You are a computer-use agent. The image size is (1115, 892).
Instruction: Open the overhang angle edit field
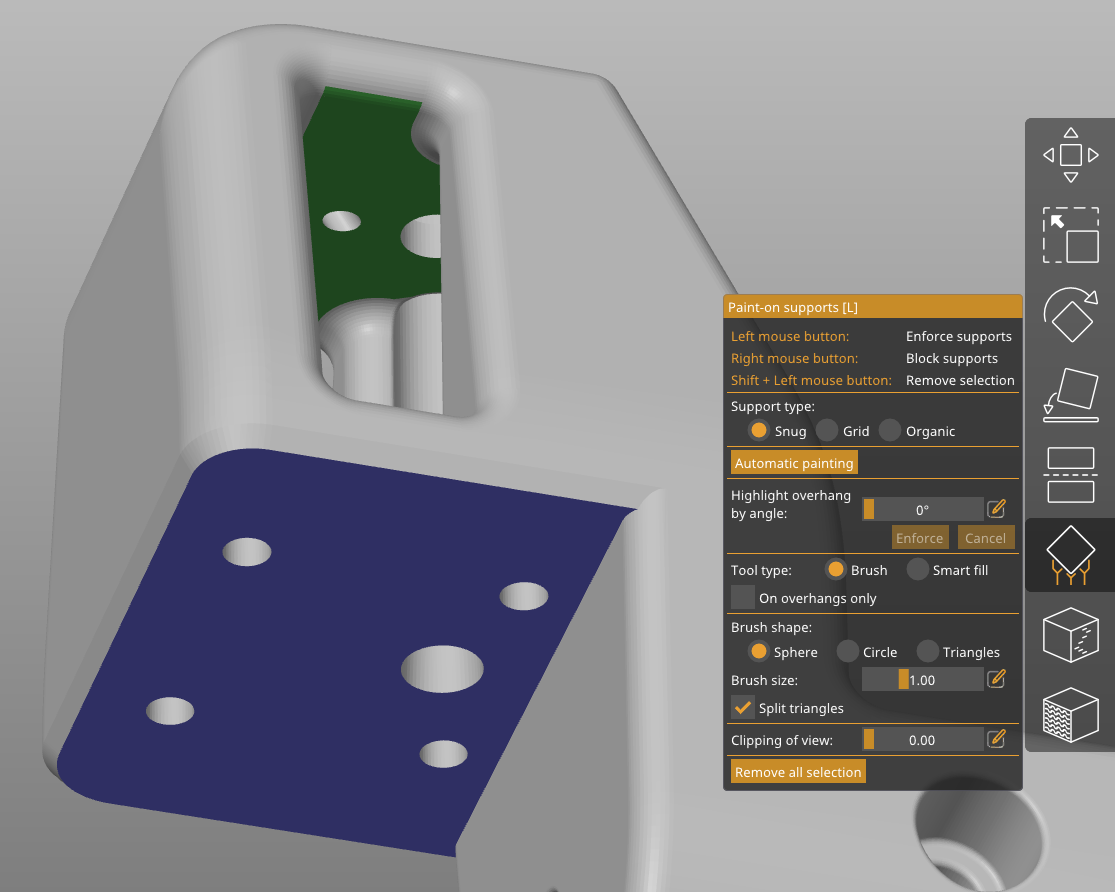coord(996,509)
